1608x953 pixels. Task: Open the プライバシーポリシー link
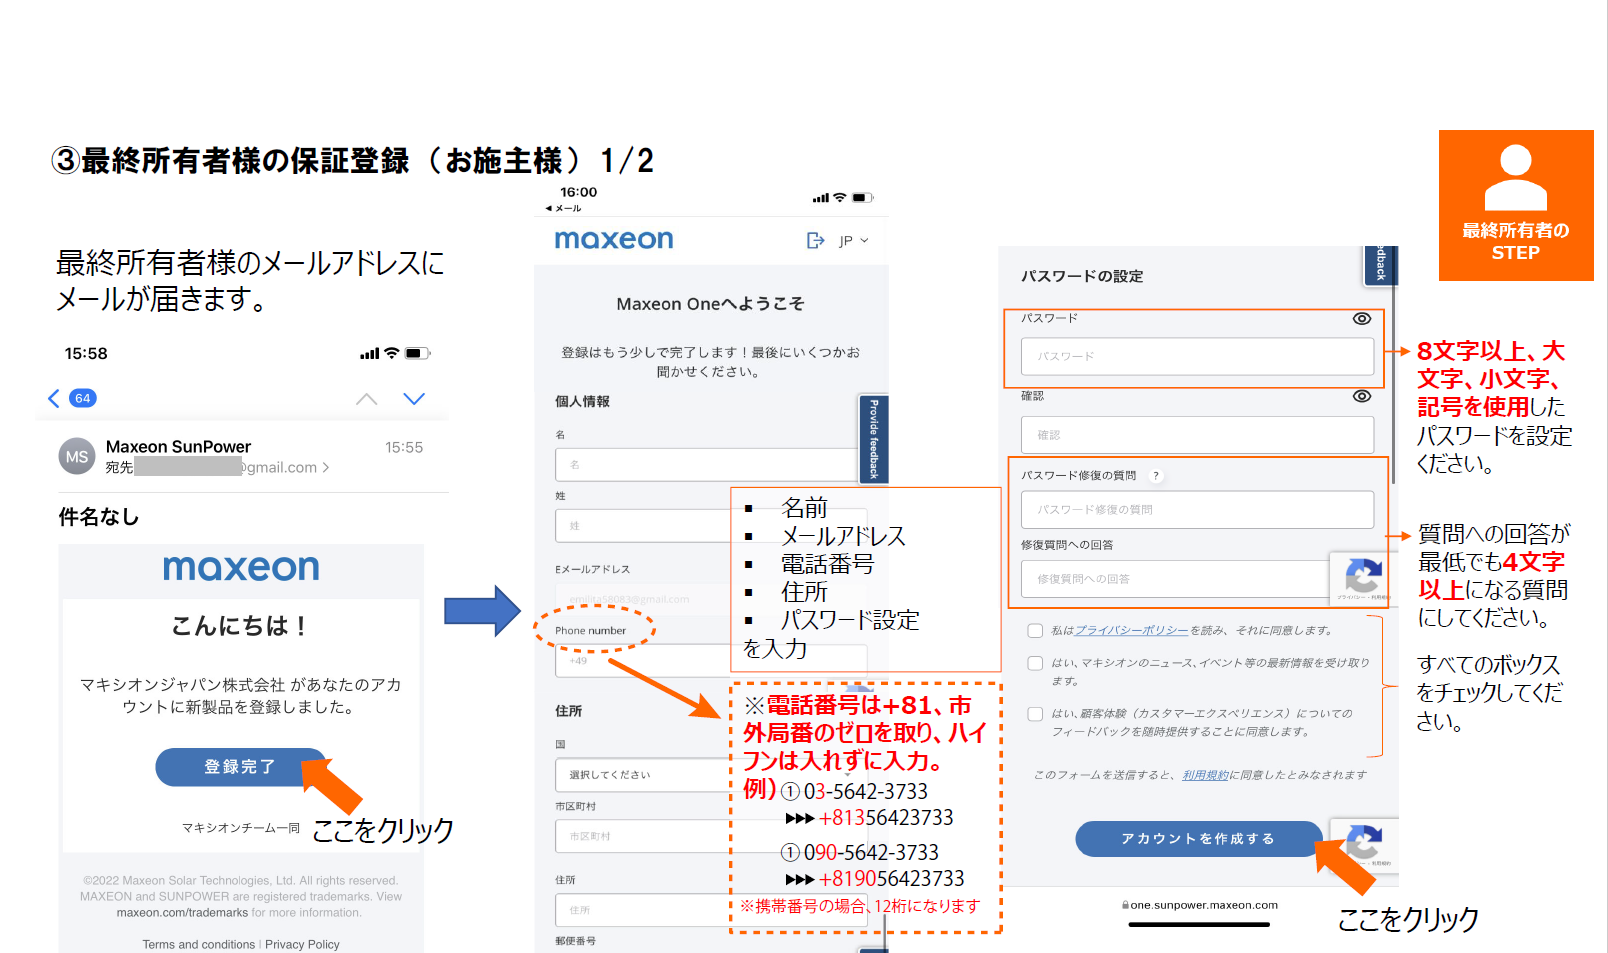point(1131,630)
